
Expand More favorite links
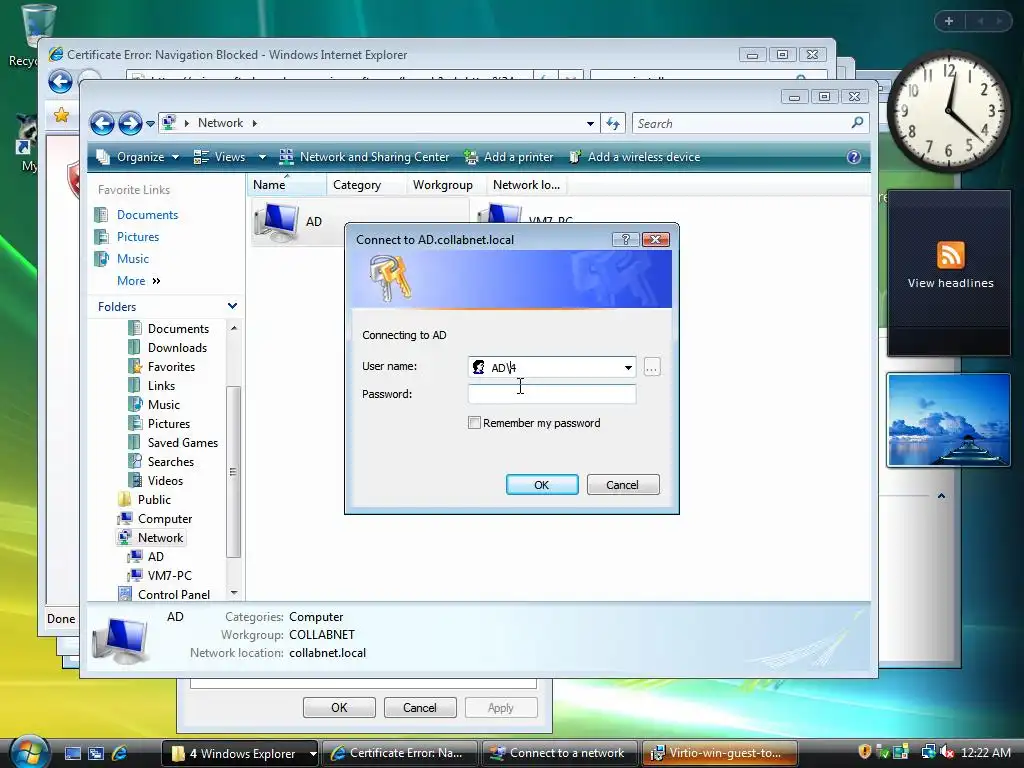tap(138, 281)
